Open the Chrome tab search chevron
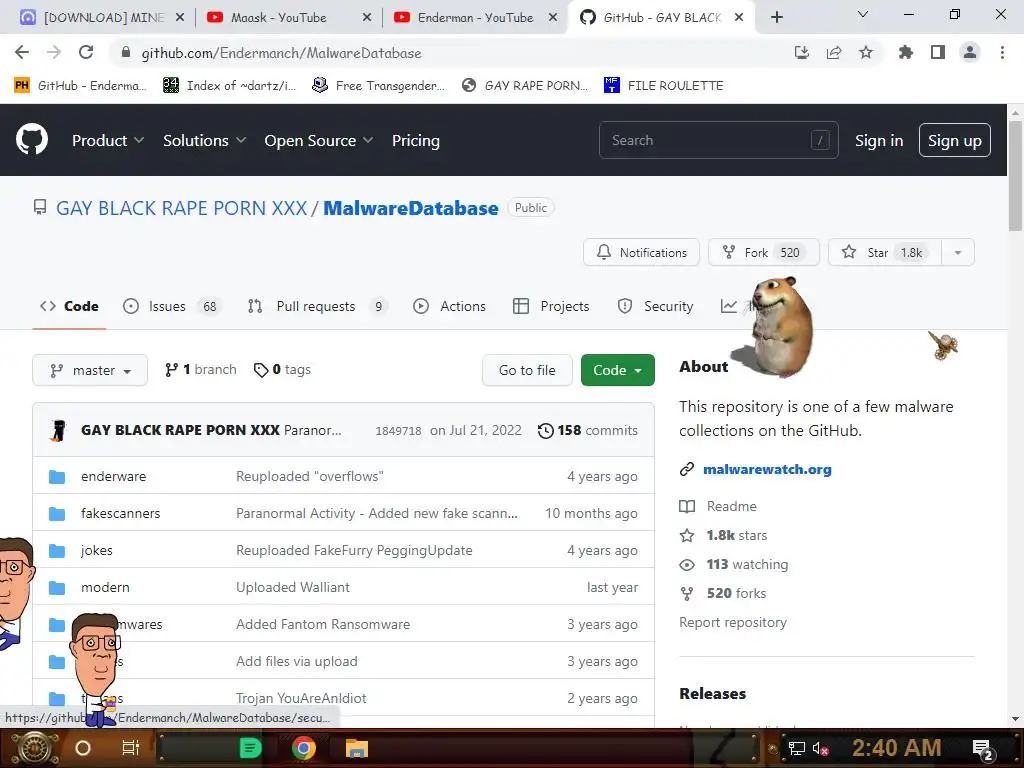Image resolution: width=1024 pixels, height=768 pixels. coord(863,14)
